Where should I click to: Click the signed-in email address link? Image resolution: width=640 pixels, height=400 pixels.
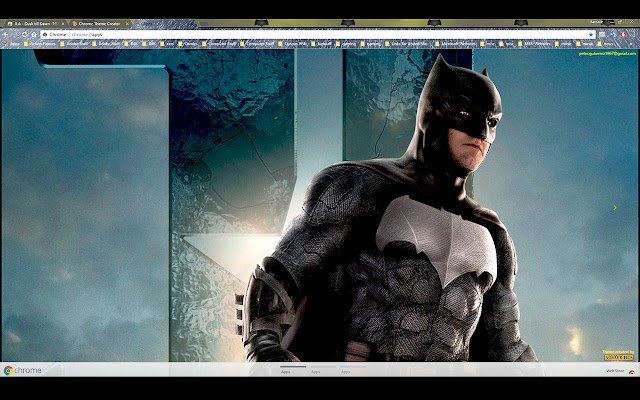pos(607,54)
